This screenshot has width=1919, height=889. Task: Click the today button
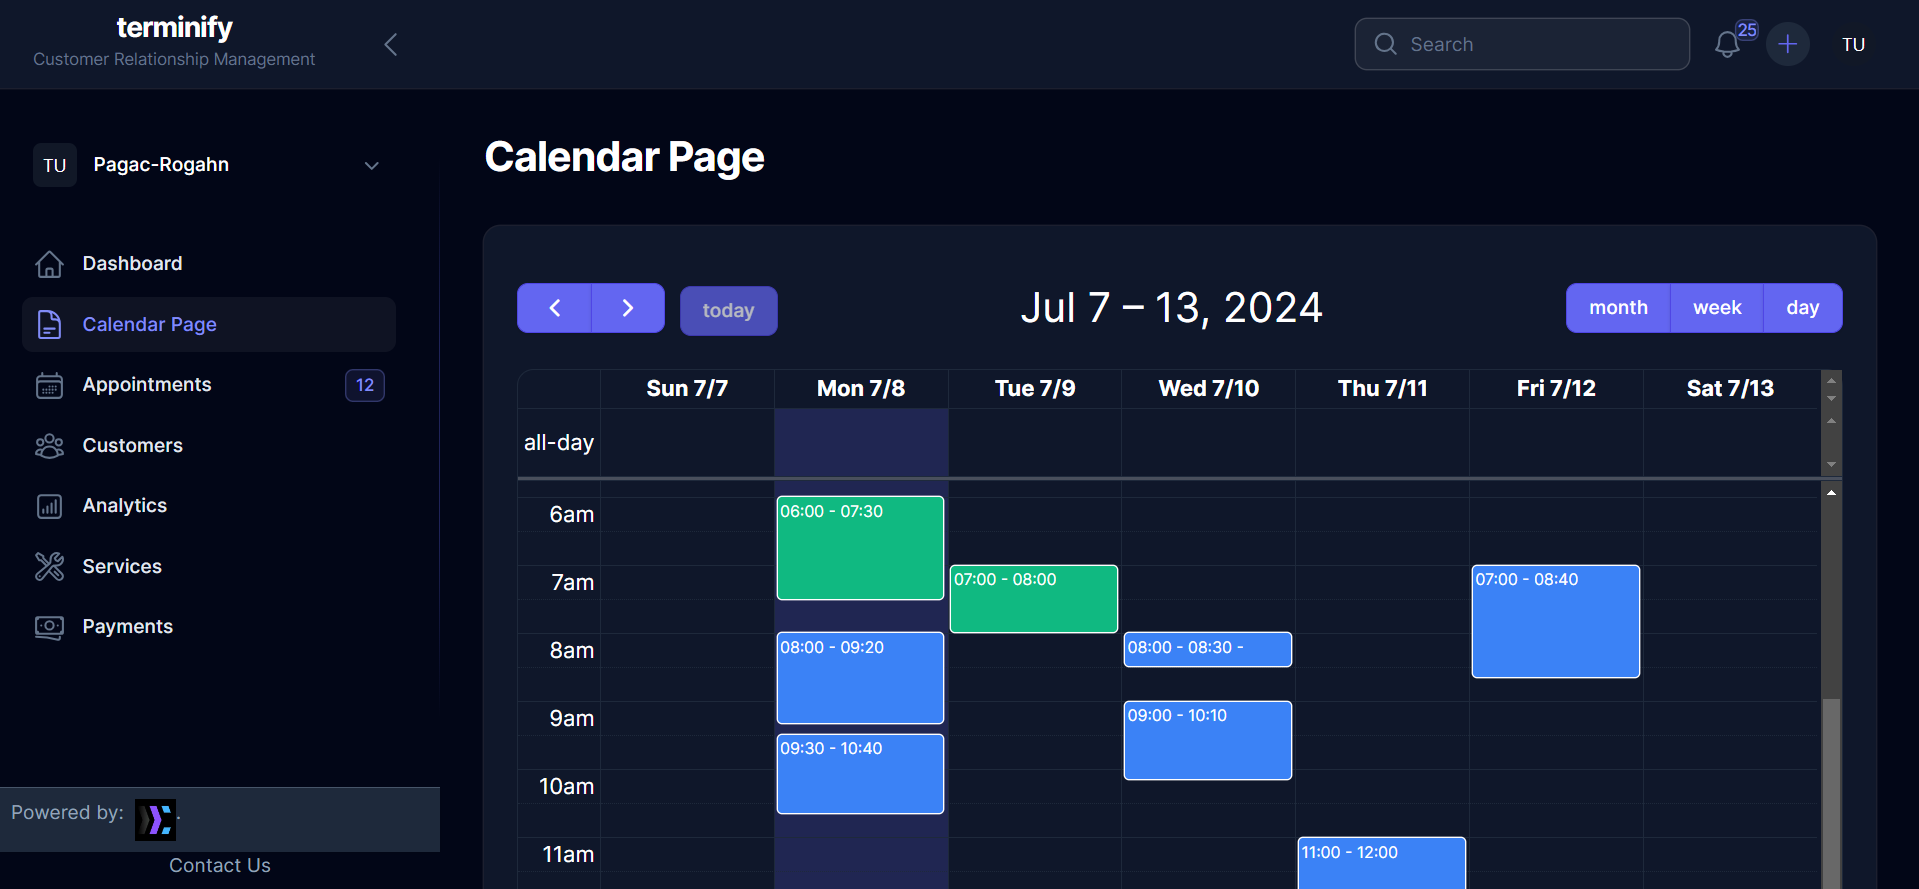click(728, 310)
